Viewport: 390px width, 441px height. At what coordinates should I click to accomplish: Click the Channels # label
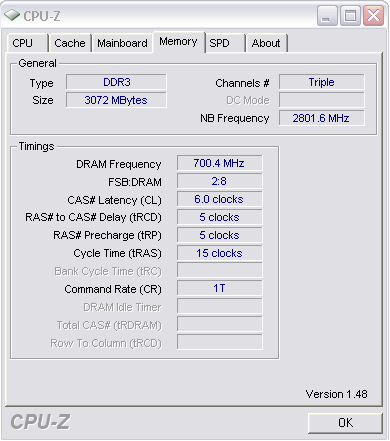242,83
